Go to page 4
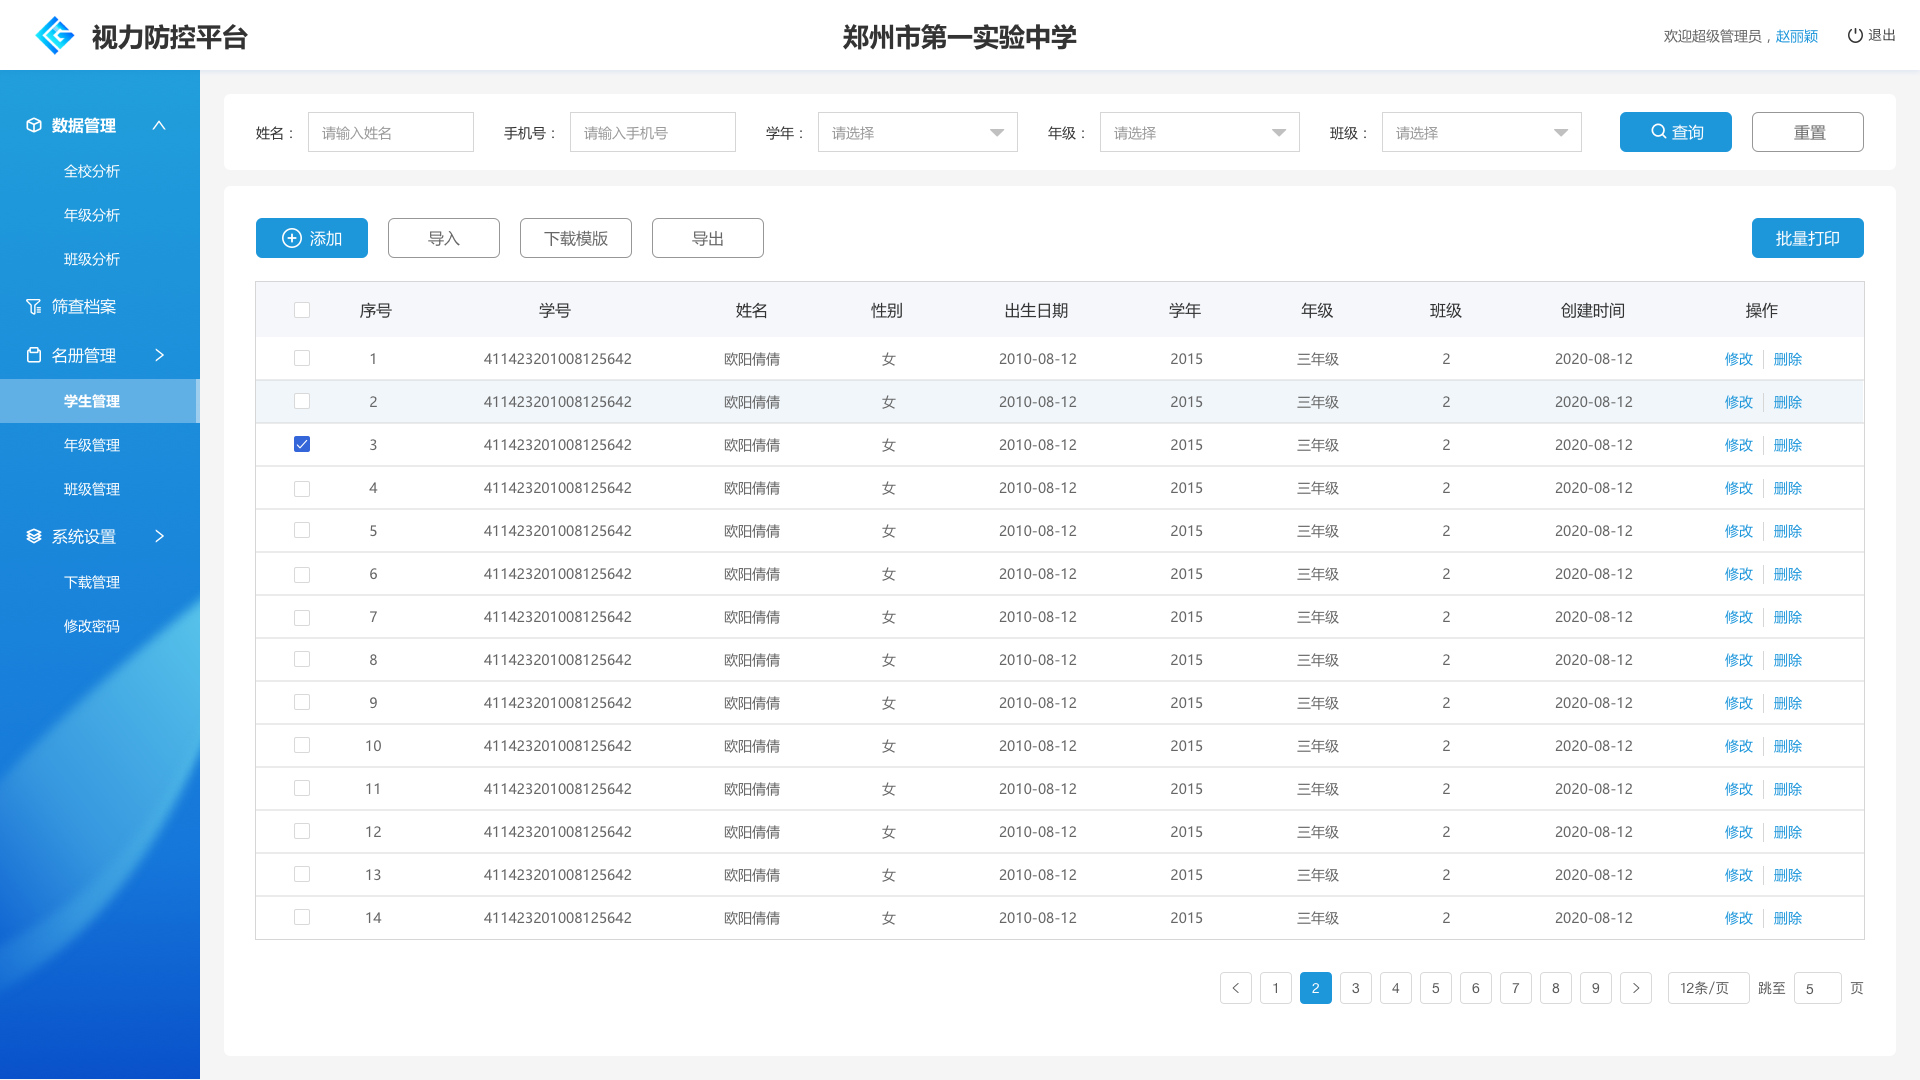This screenshot has height=1080, width=1920. pyautogui.click(x=1396, y=988)
